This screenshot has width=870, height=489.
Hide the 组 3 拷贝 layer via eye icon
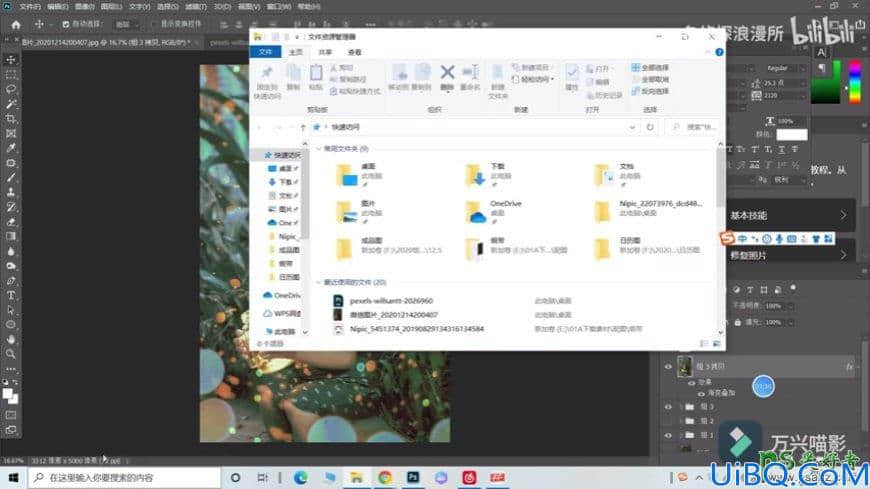pyautogui.click(x=668, y=366)
